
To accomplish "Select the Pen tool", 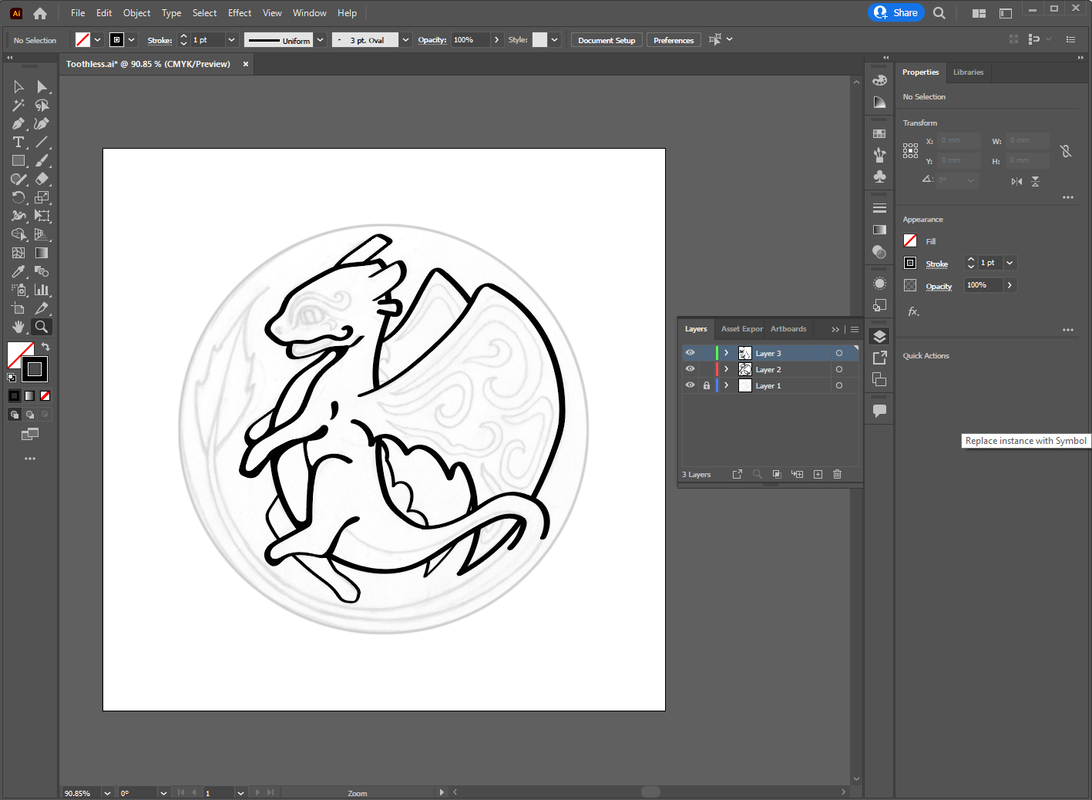I will point(18,124).
